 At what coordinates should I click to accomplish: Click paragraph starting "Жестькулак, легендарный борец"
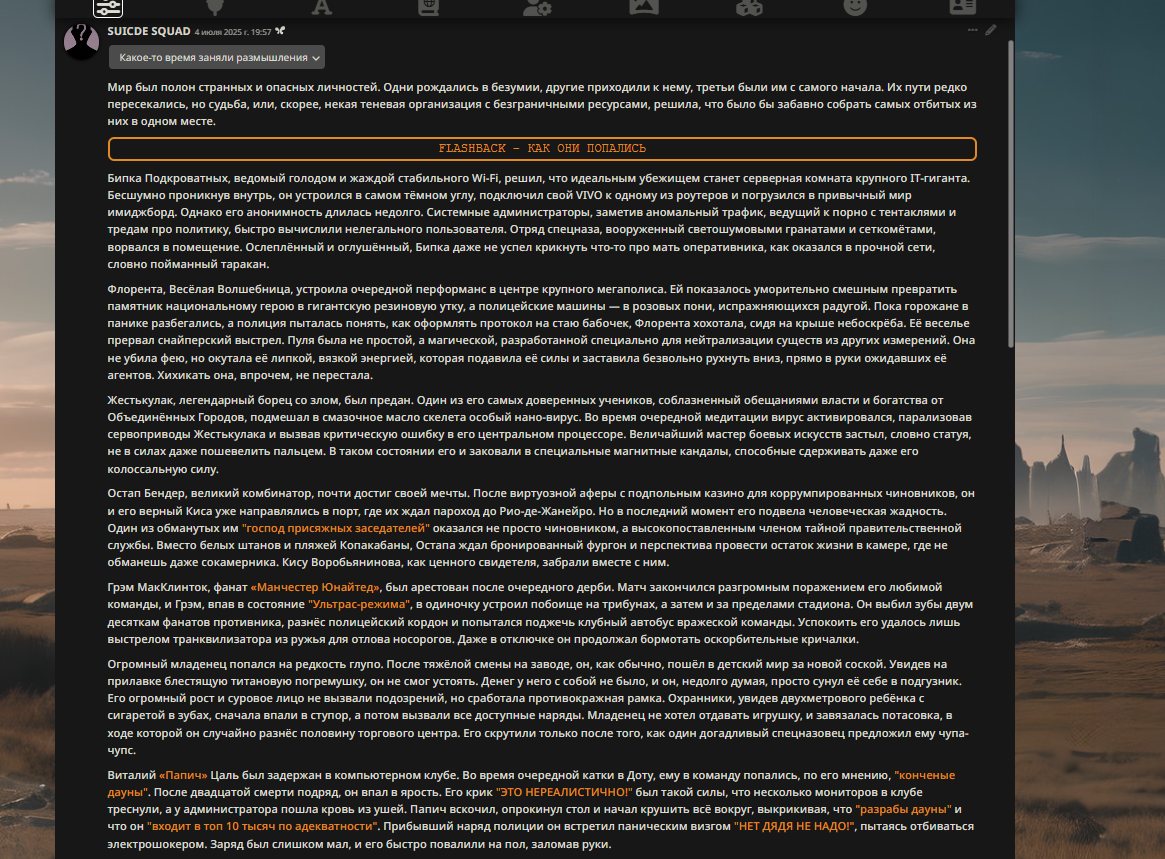[542, 435]
